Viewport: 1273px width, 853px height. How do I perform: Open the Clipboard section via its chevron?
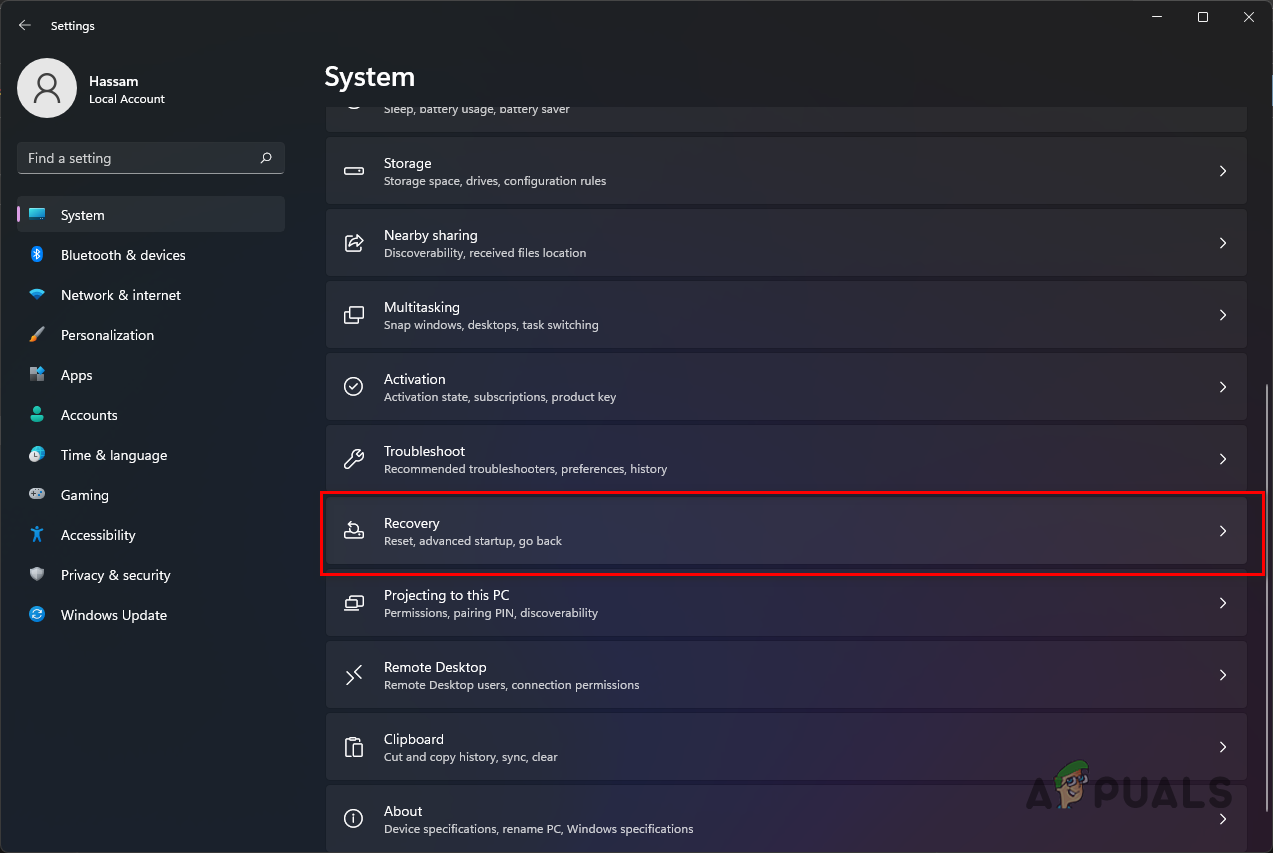[1222, 747]
